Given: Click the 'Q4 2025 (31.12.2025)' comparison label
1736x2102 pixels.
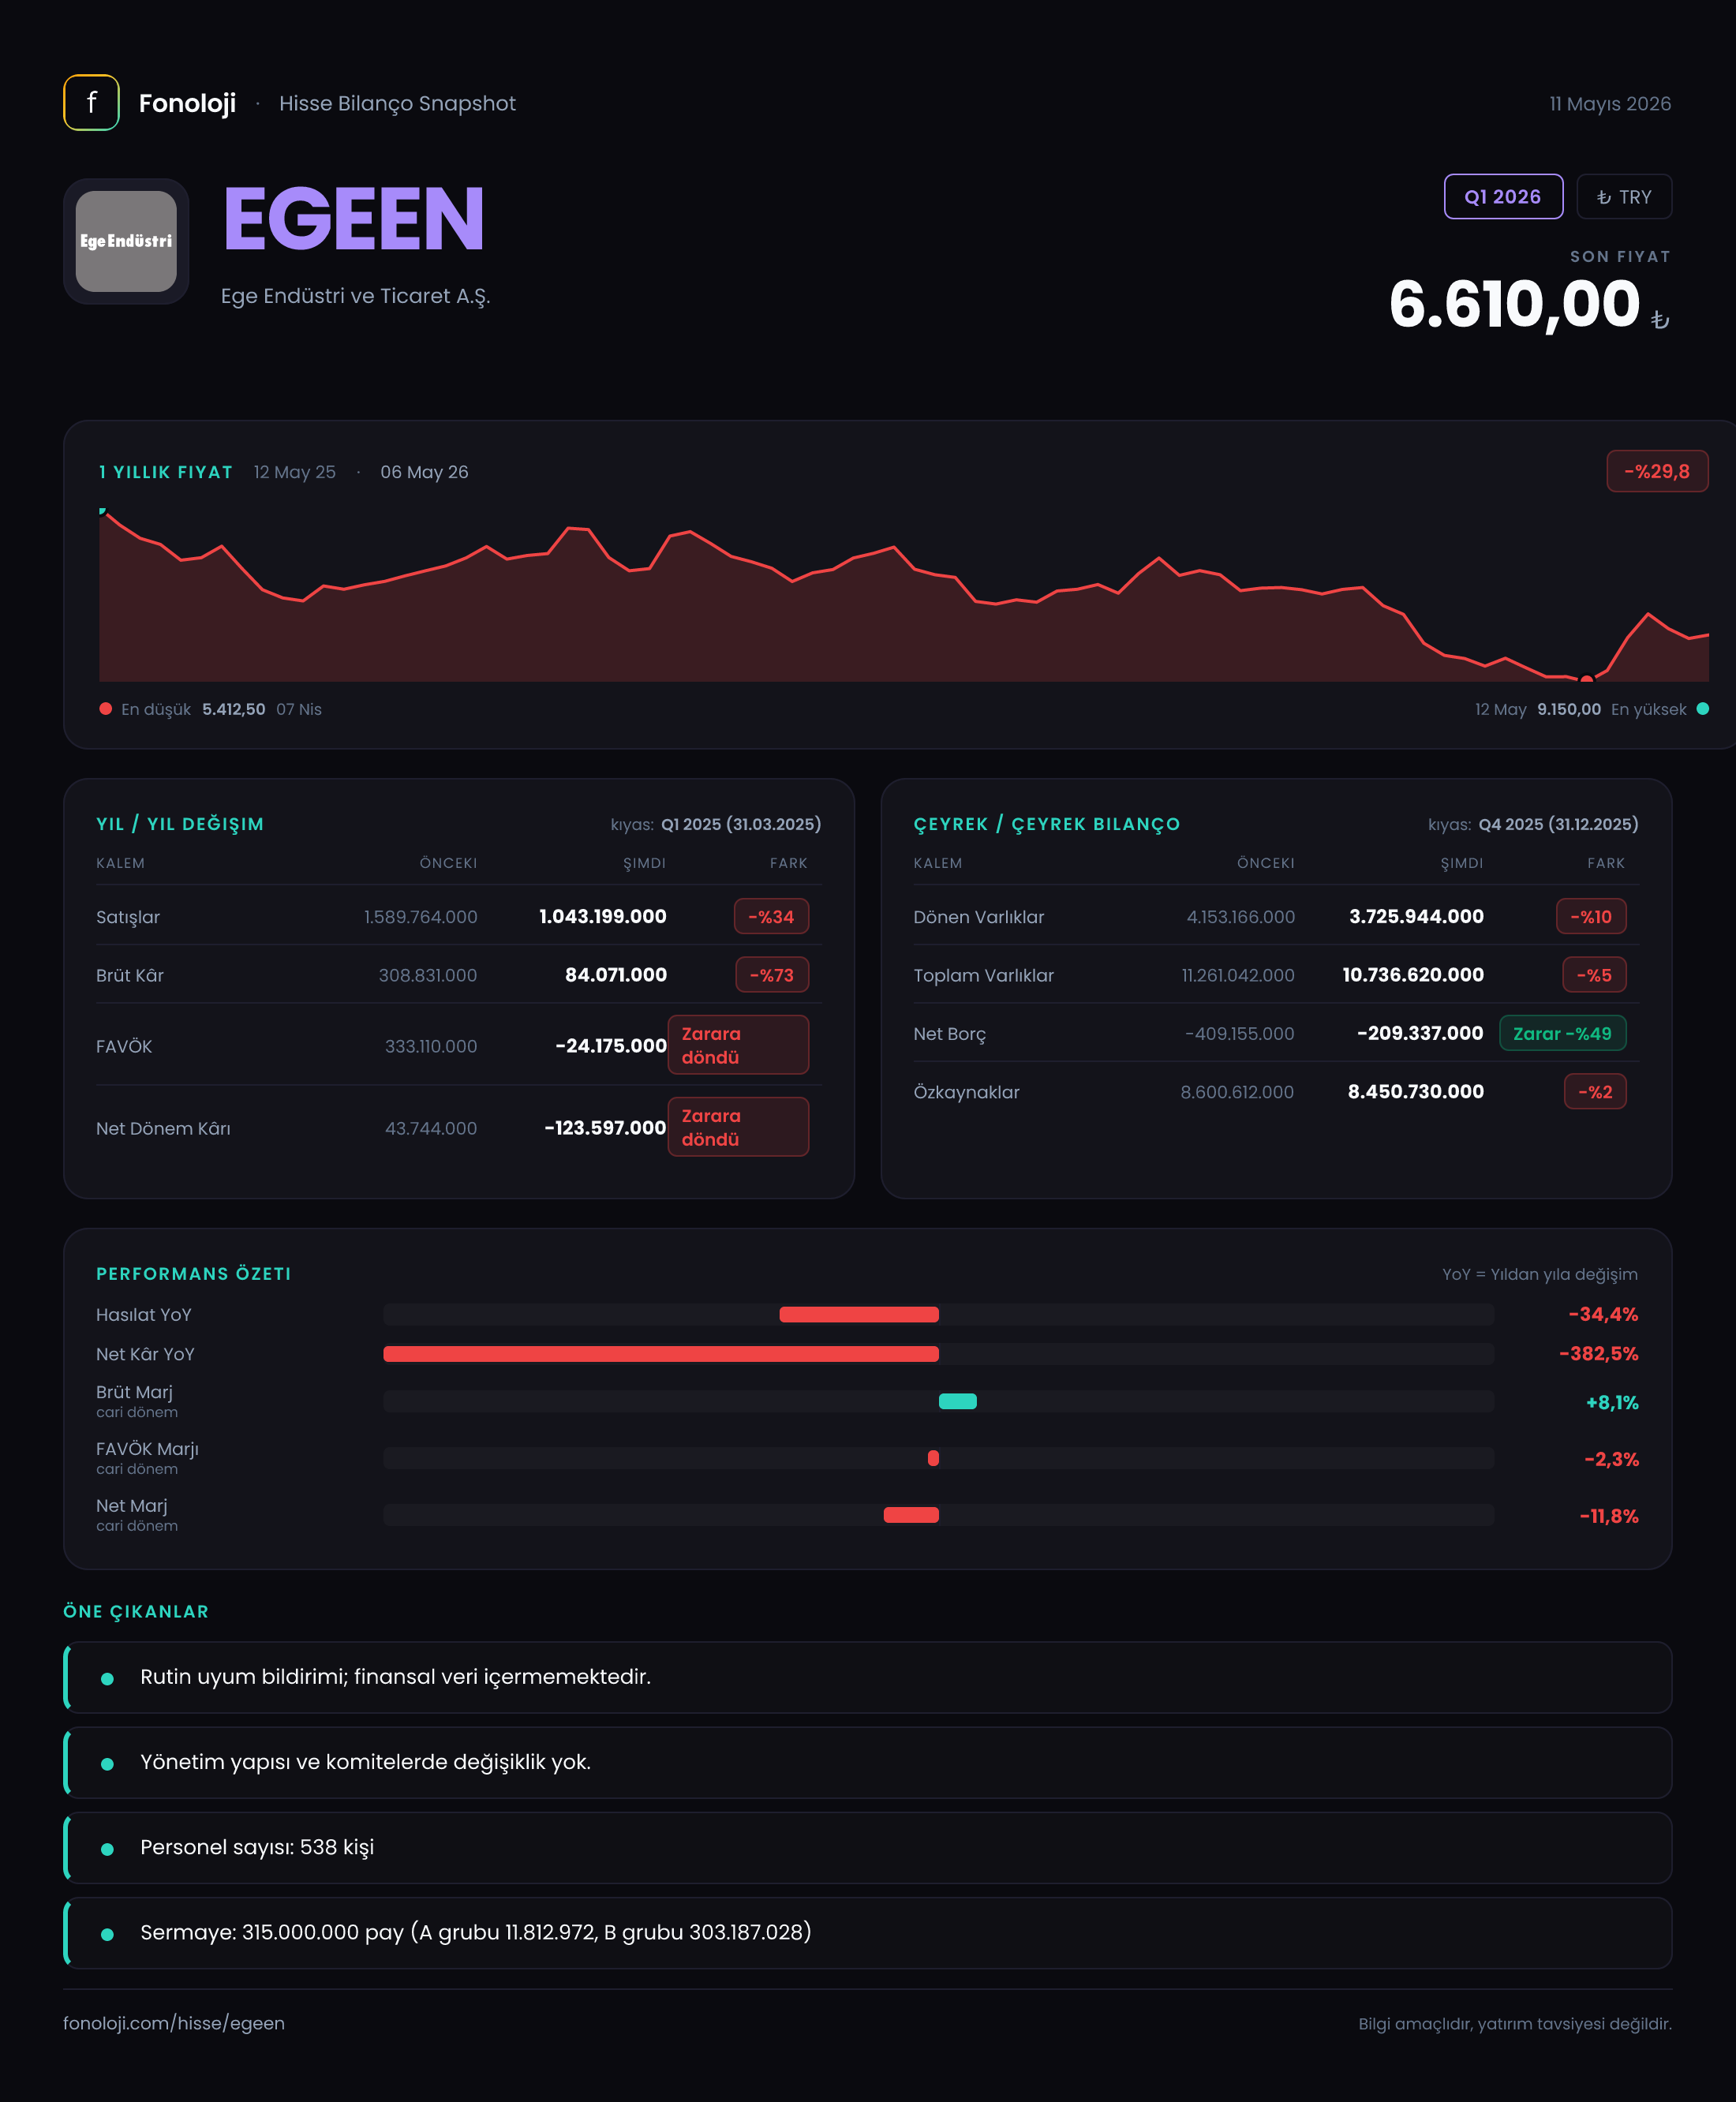Looking at the screenshot, I should (x=1558, y=824).
